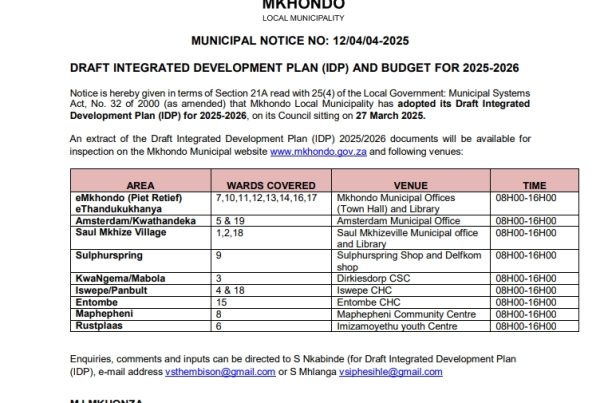Screen dimensions: 600x403
Task: Click the Saul Mkhizeville Municipal office venue cell
Action: (x=411, y=238)
